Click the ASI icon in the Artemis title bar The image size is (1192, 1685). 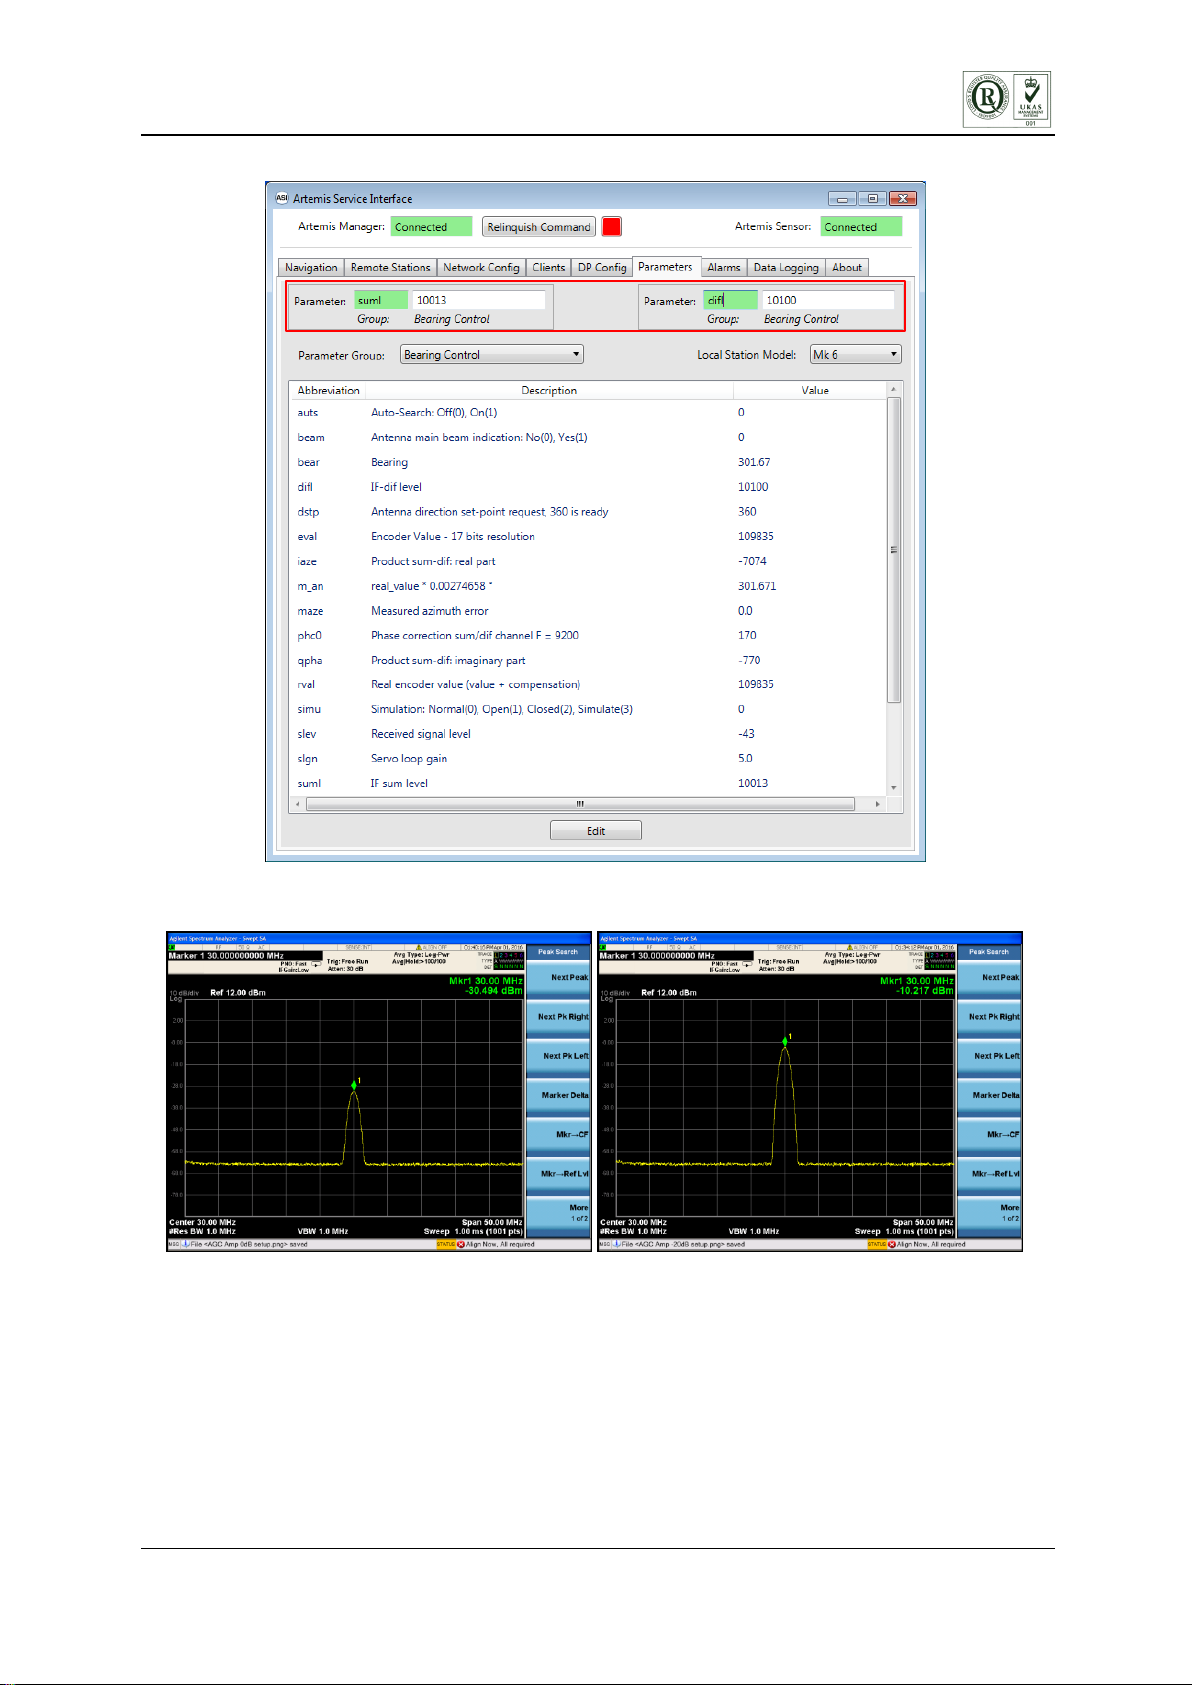(x=282, y=198)
